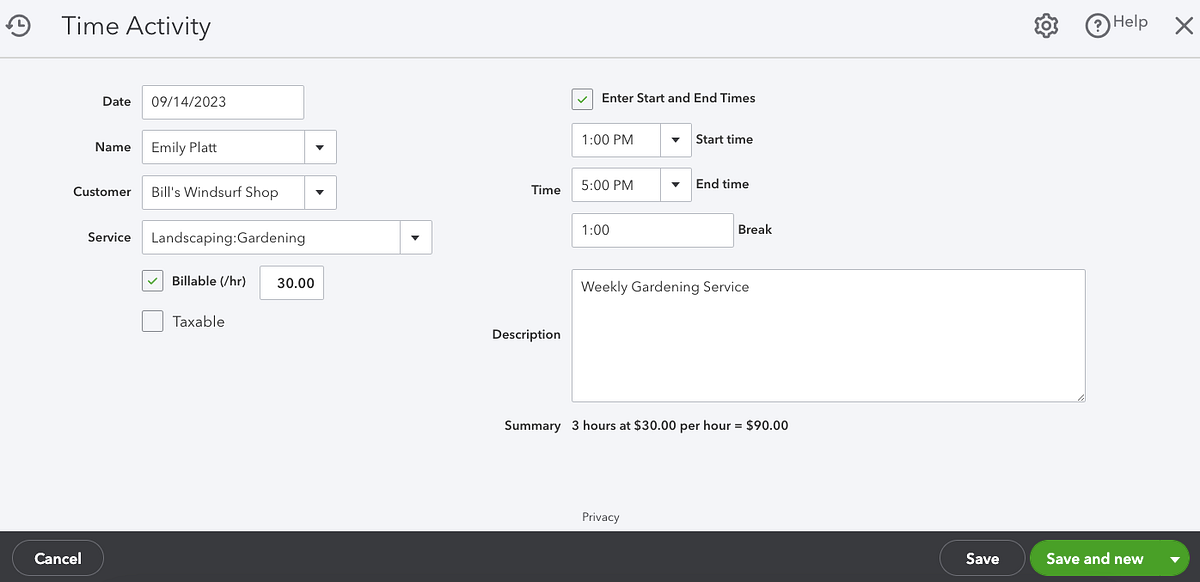The height and width of the screenshot is (582, 1200).
Task: Click the Save button
Action: (x=982, y=558)
